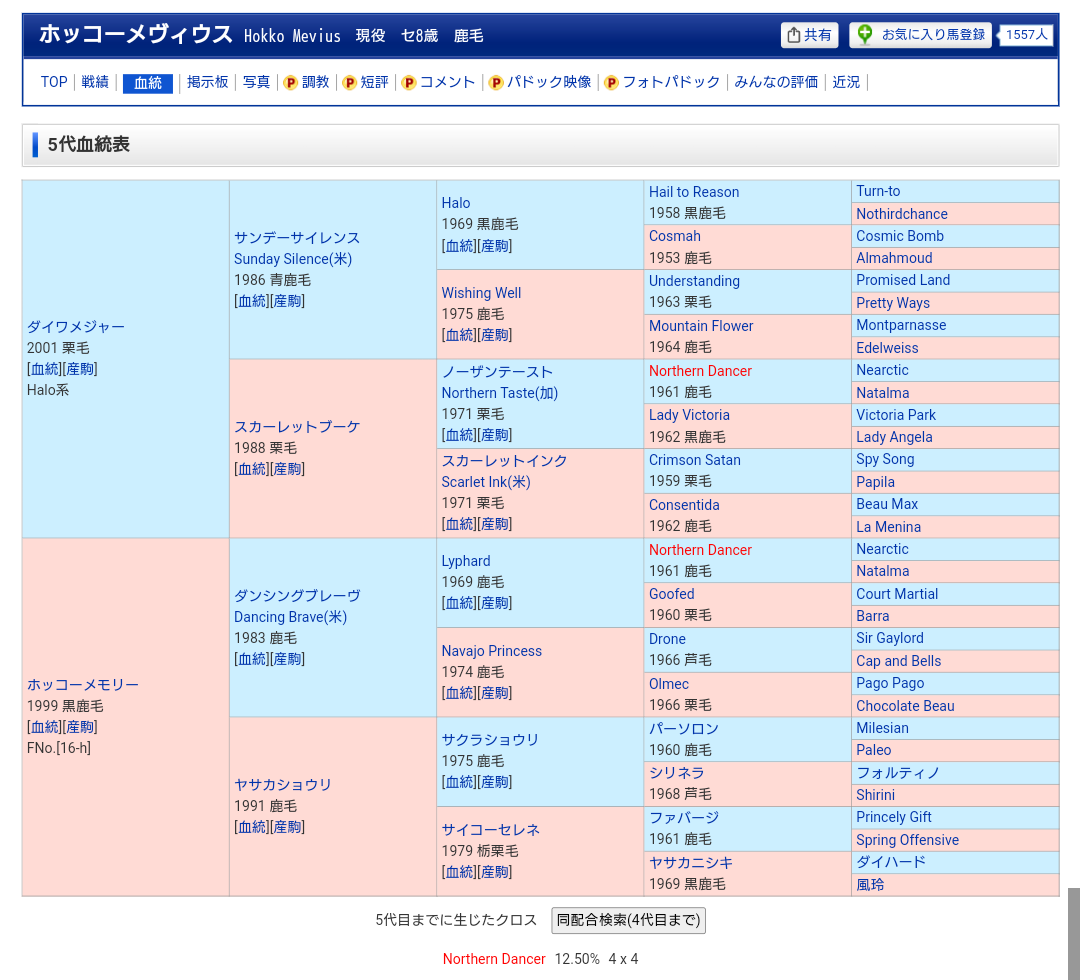
Task: Click the 血統 link under Lyphard
Action: point(459,603)
